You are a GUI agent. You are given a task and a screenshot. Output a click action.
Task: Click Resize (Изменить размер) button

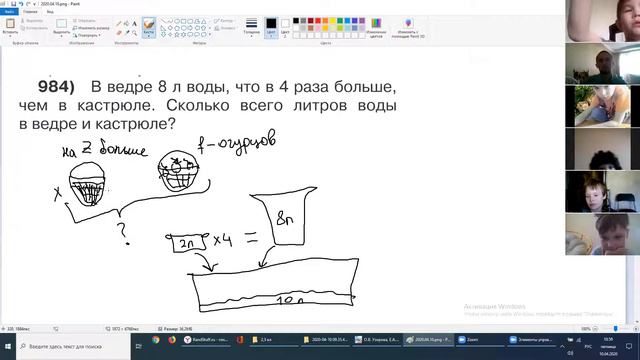coord(91,28)
